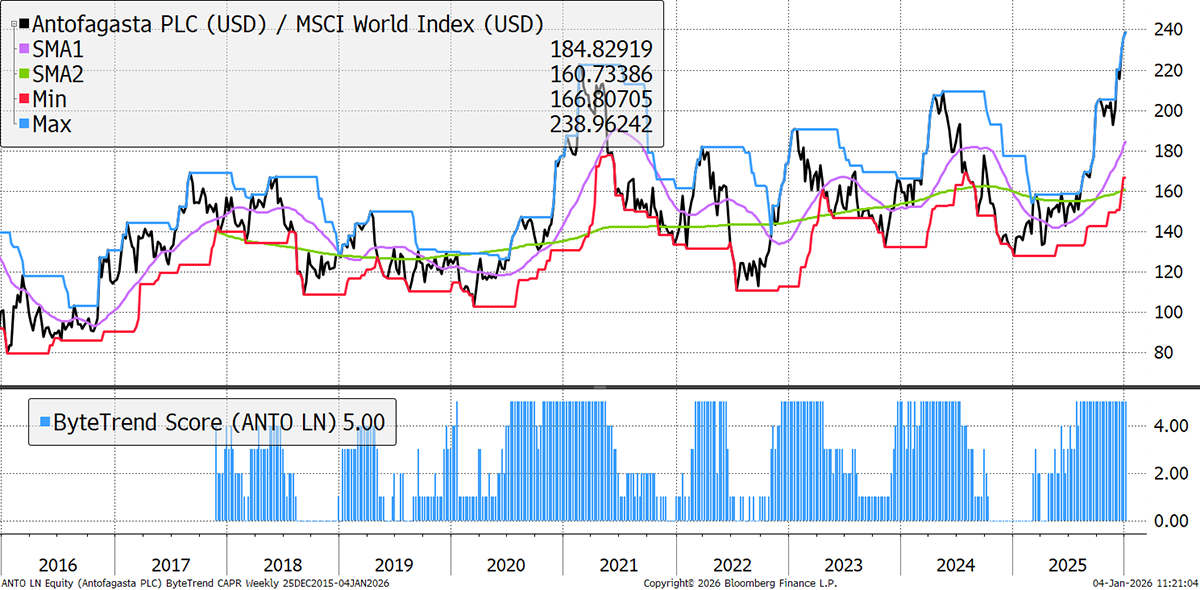This screenshot has height=590, width=1200.
Task: Click the black Antofagasta series swatch
Action: pyautogui.click(x=24, y=22)
